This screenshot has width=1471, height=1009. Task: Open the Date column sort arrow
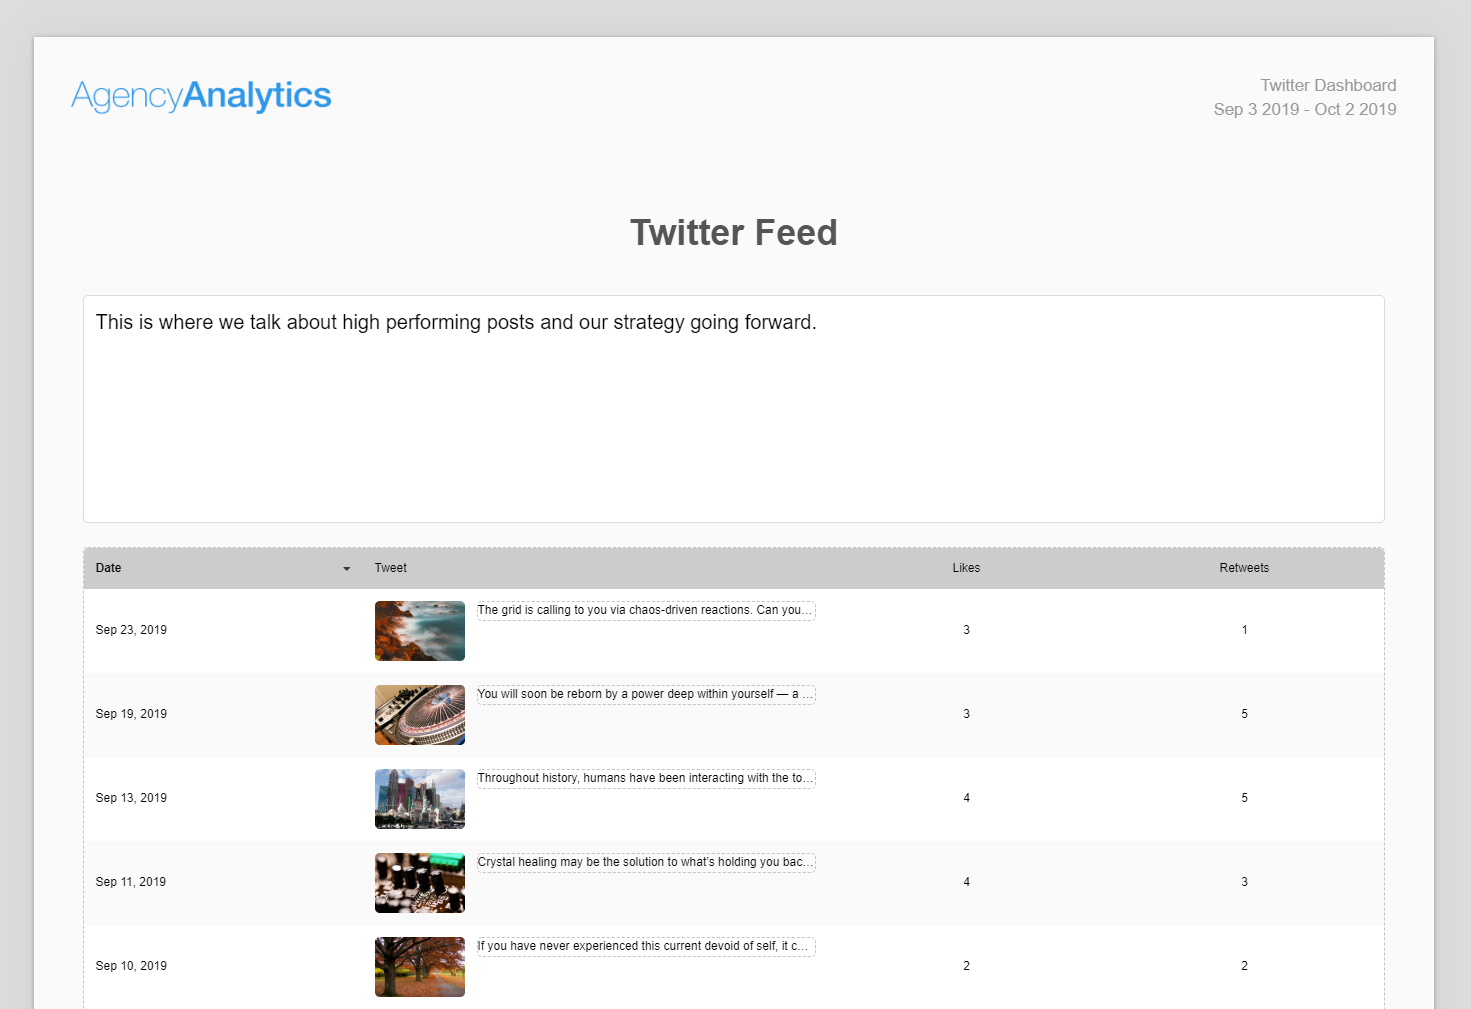(347, 569)
